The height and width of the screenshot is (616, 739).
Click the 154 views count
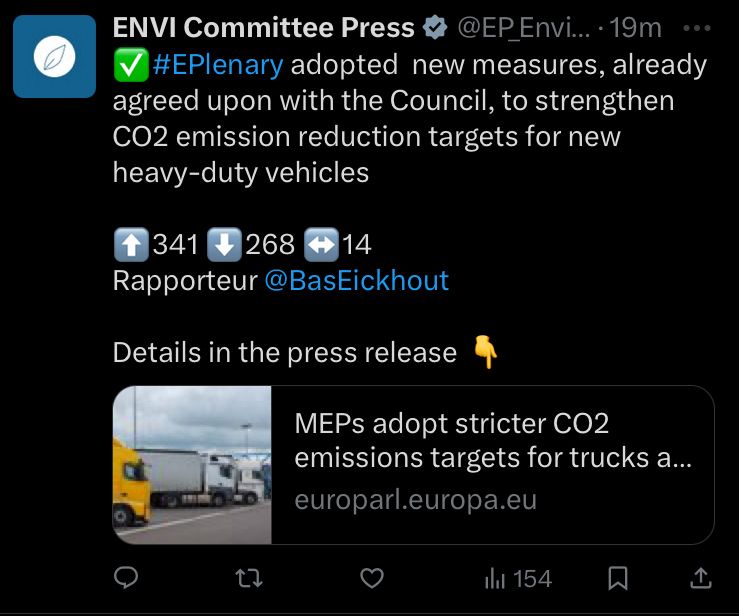tap(532, 578)
